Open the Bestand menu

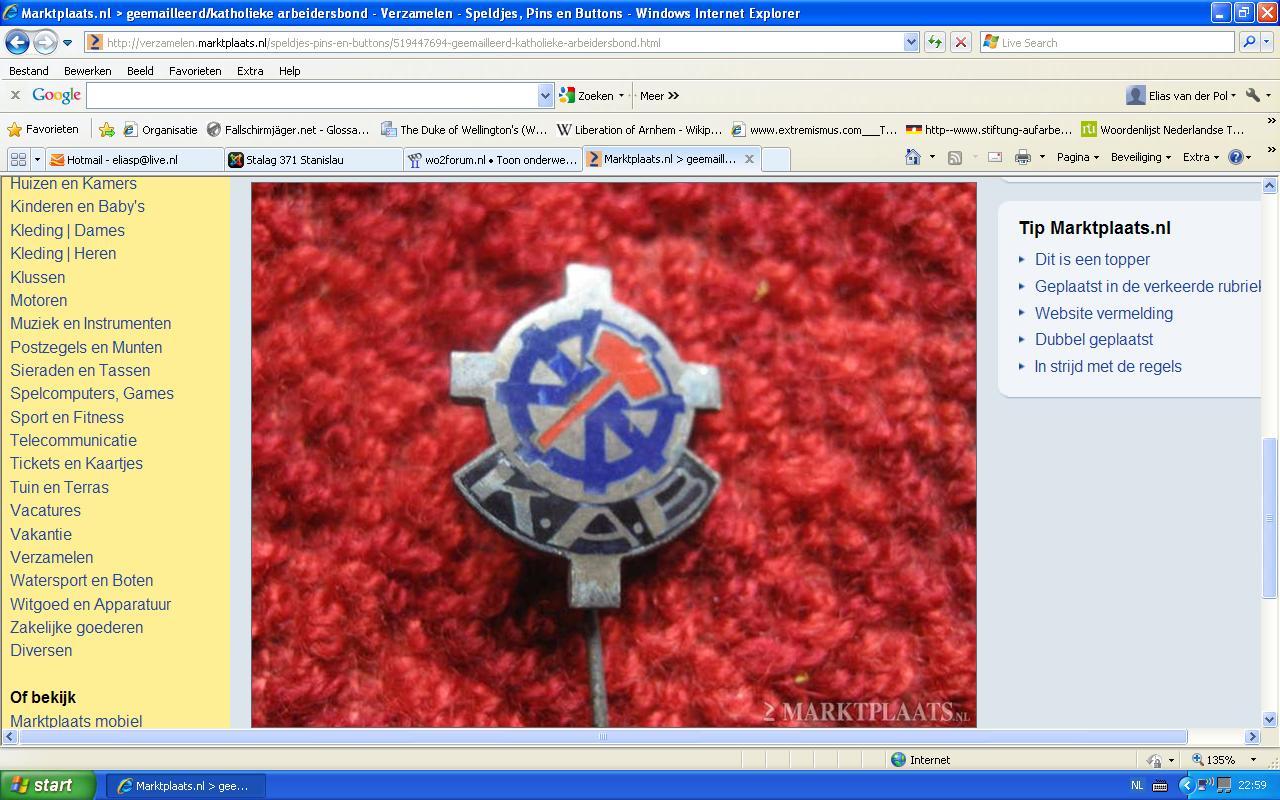click(x=29, y=71)
